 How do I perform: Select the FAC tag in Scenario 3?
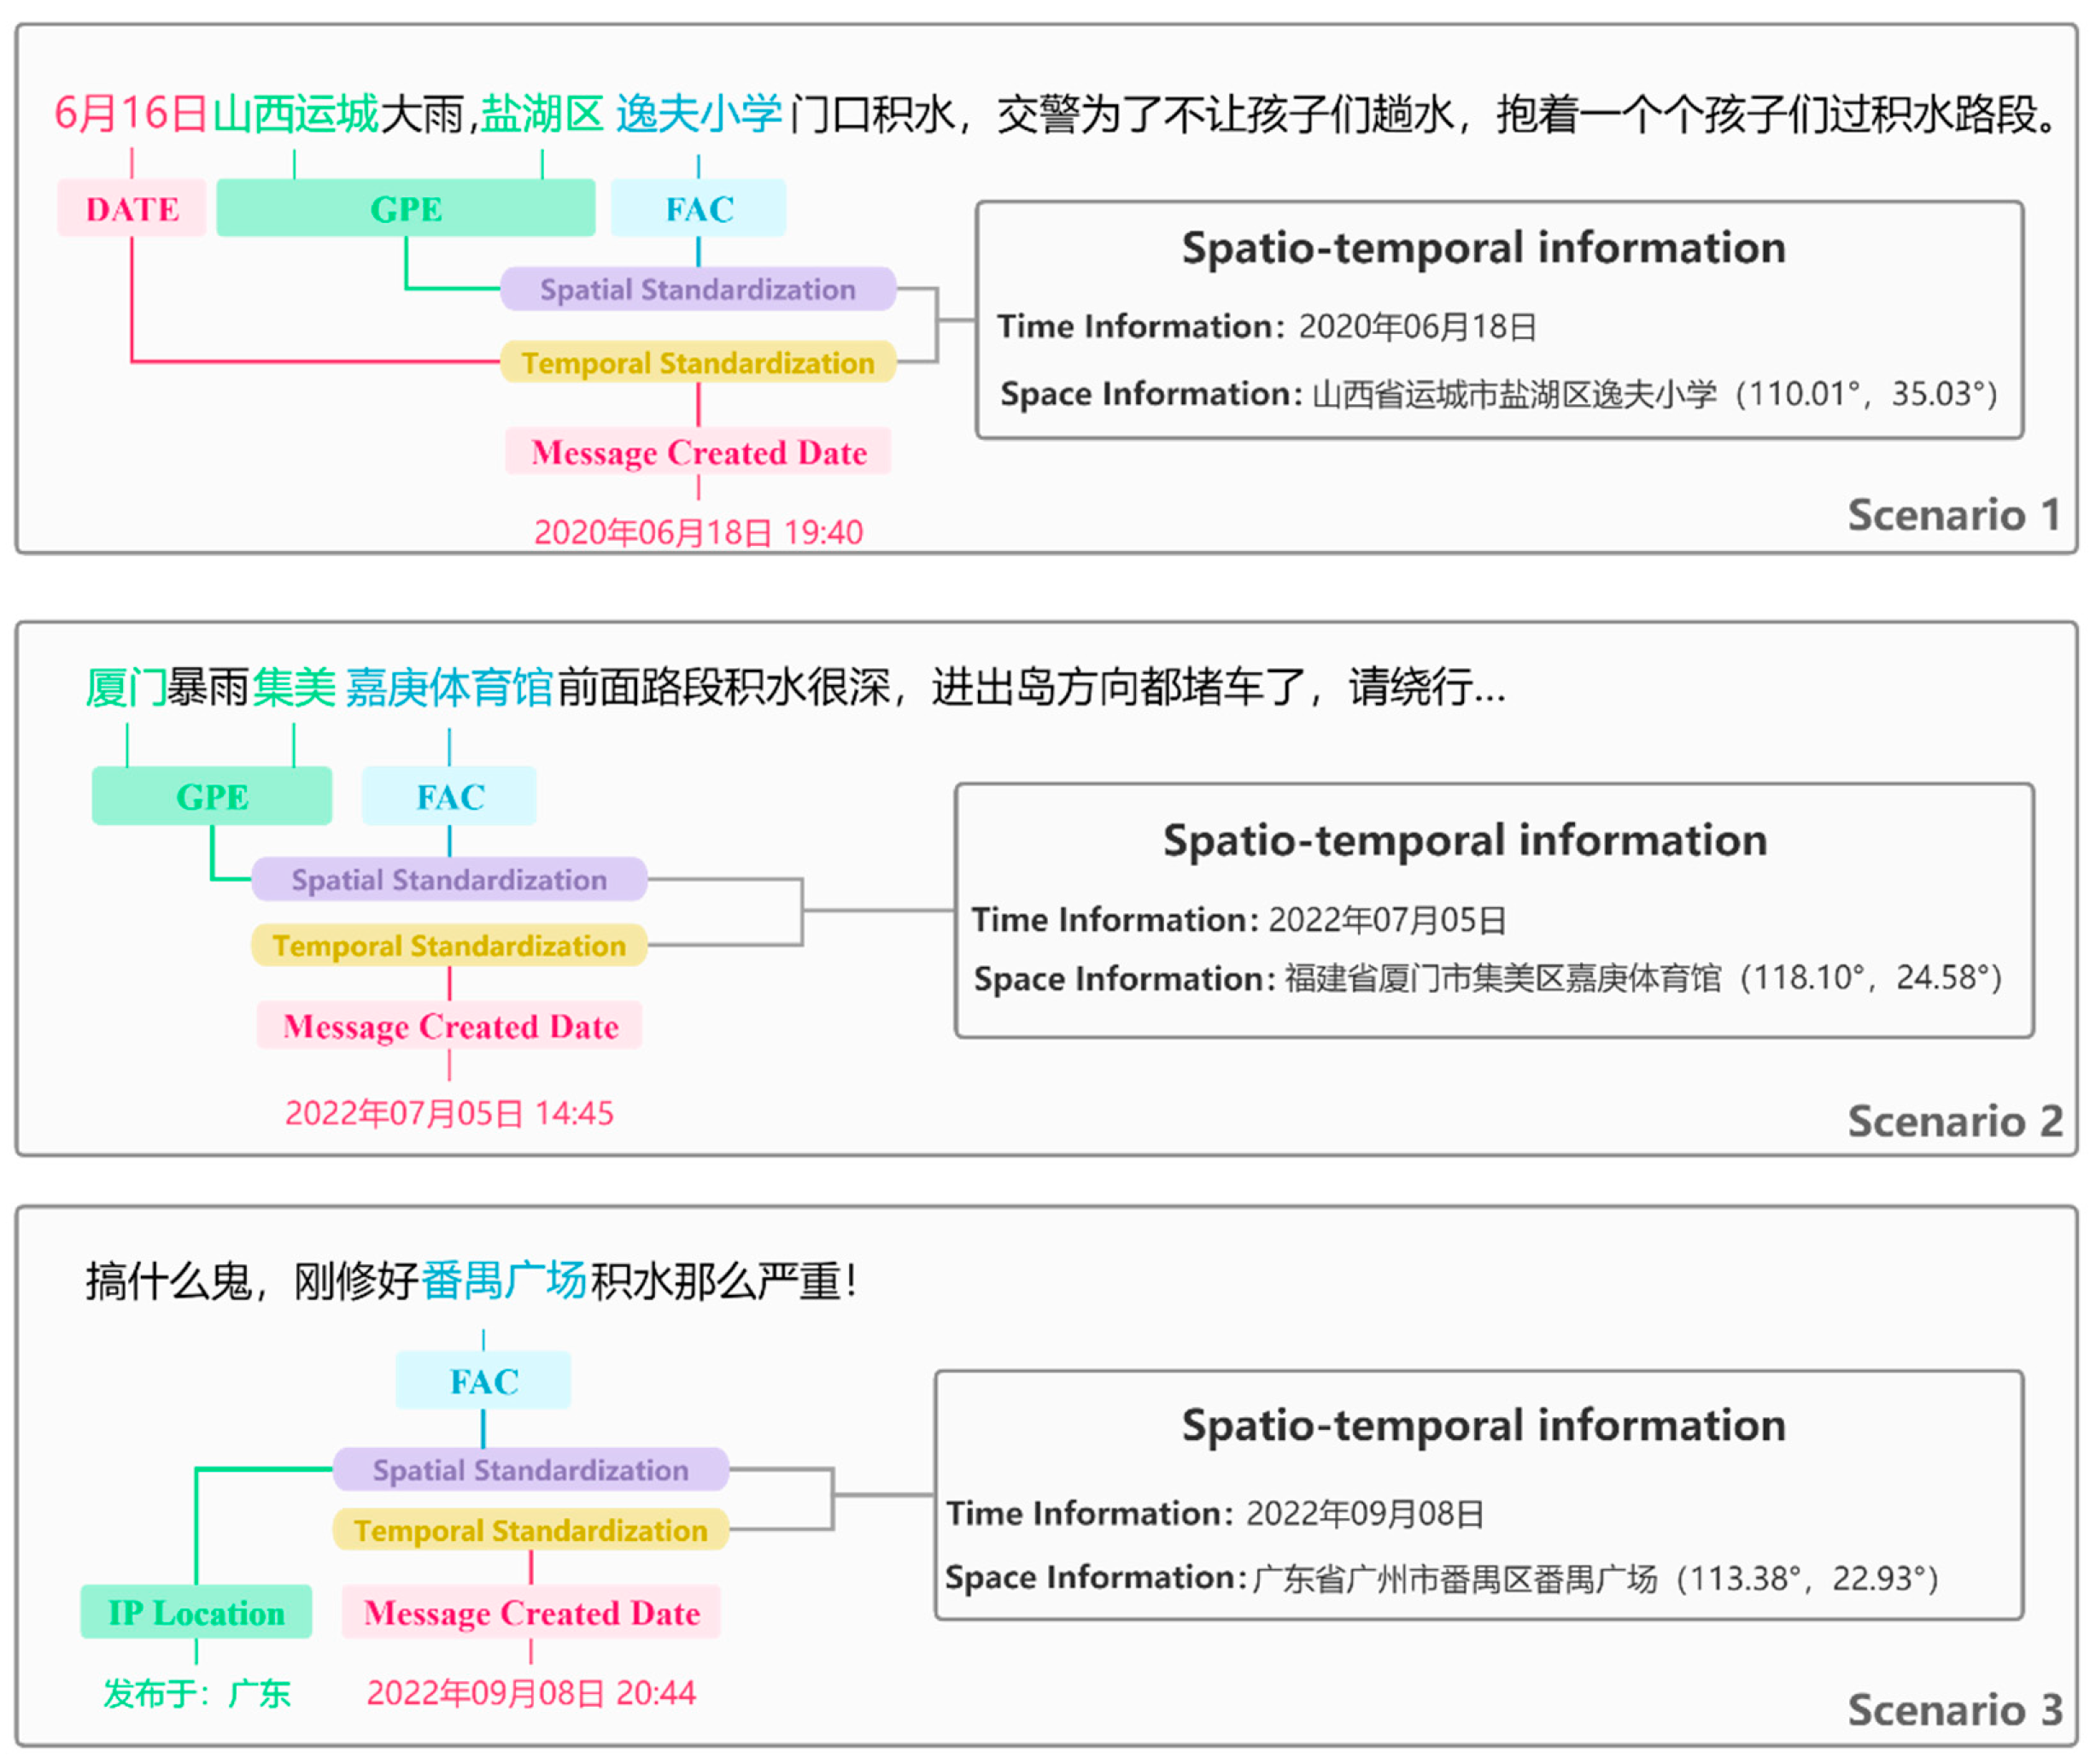(483, 1380)
